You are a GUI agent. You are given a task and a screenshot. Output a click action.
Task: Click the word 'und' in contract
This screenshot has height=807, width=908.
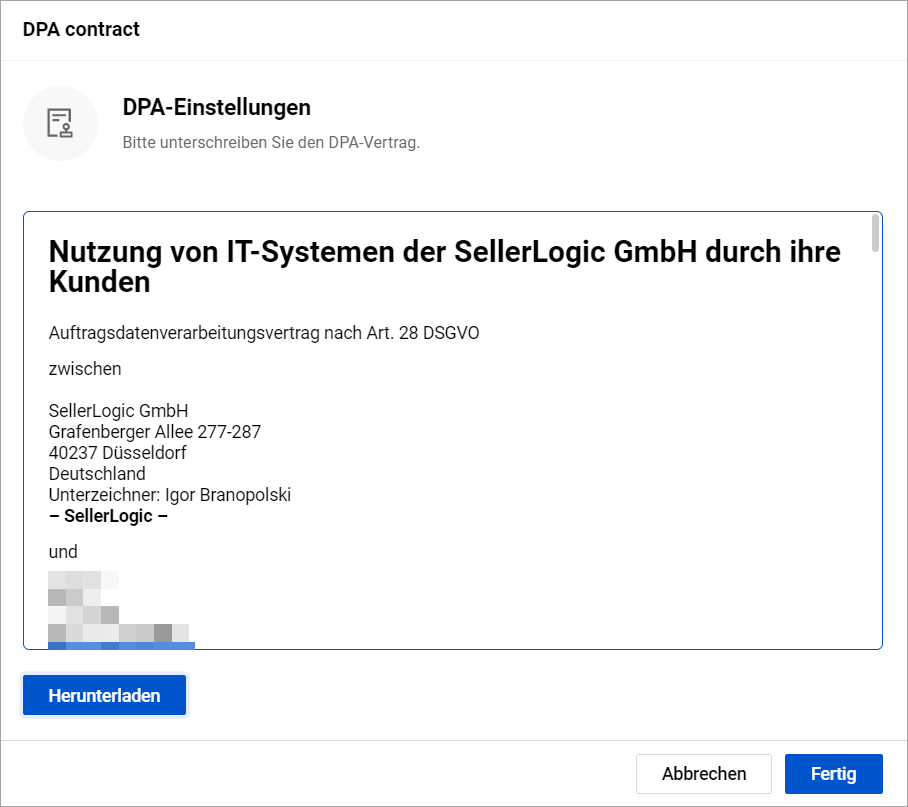click(x=63, y=552)
